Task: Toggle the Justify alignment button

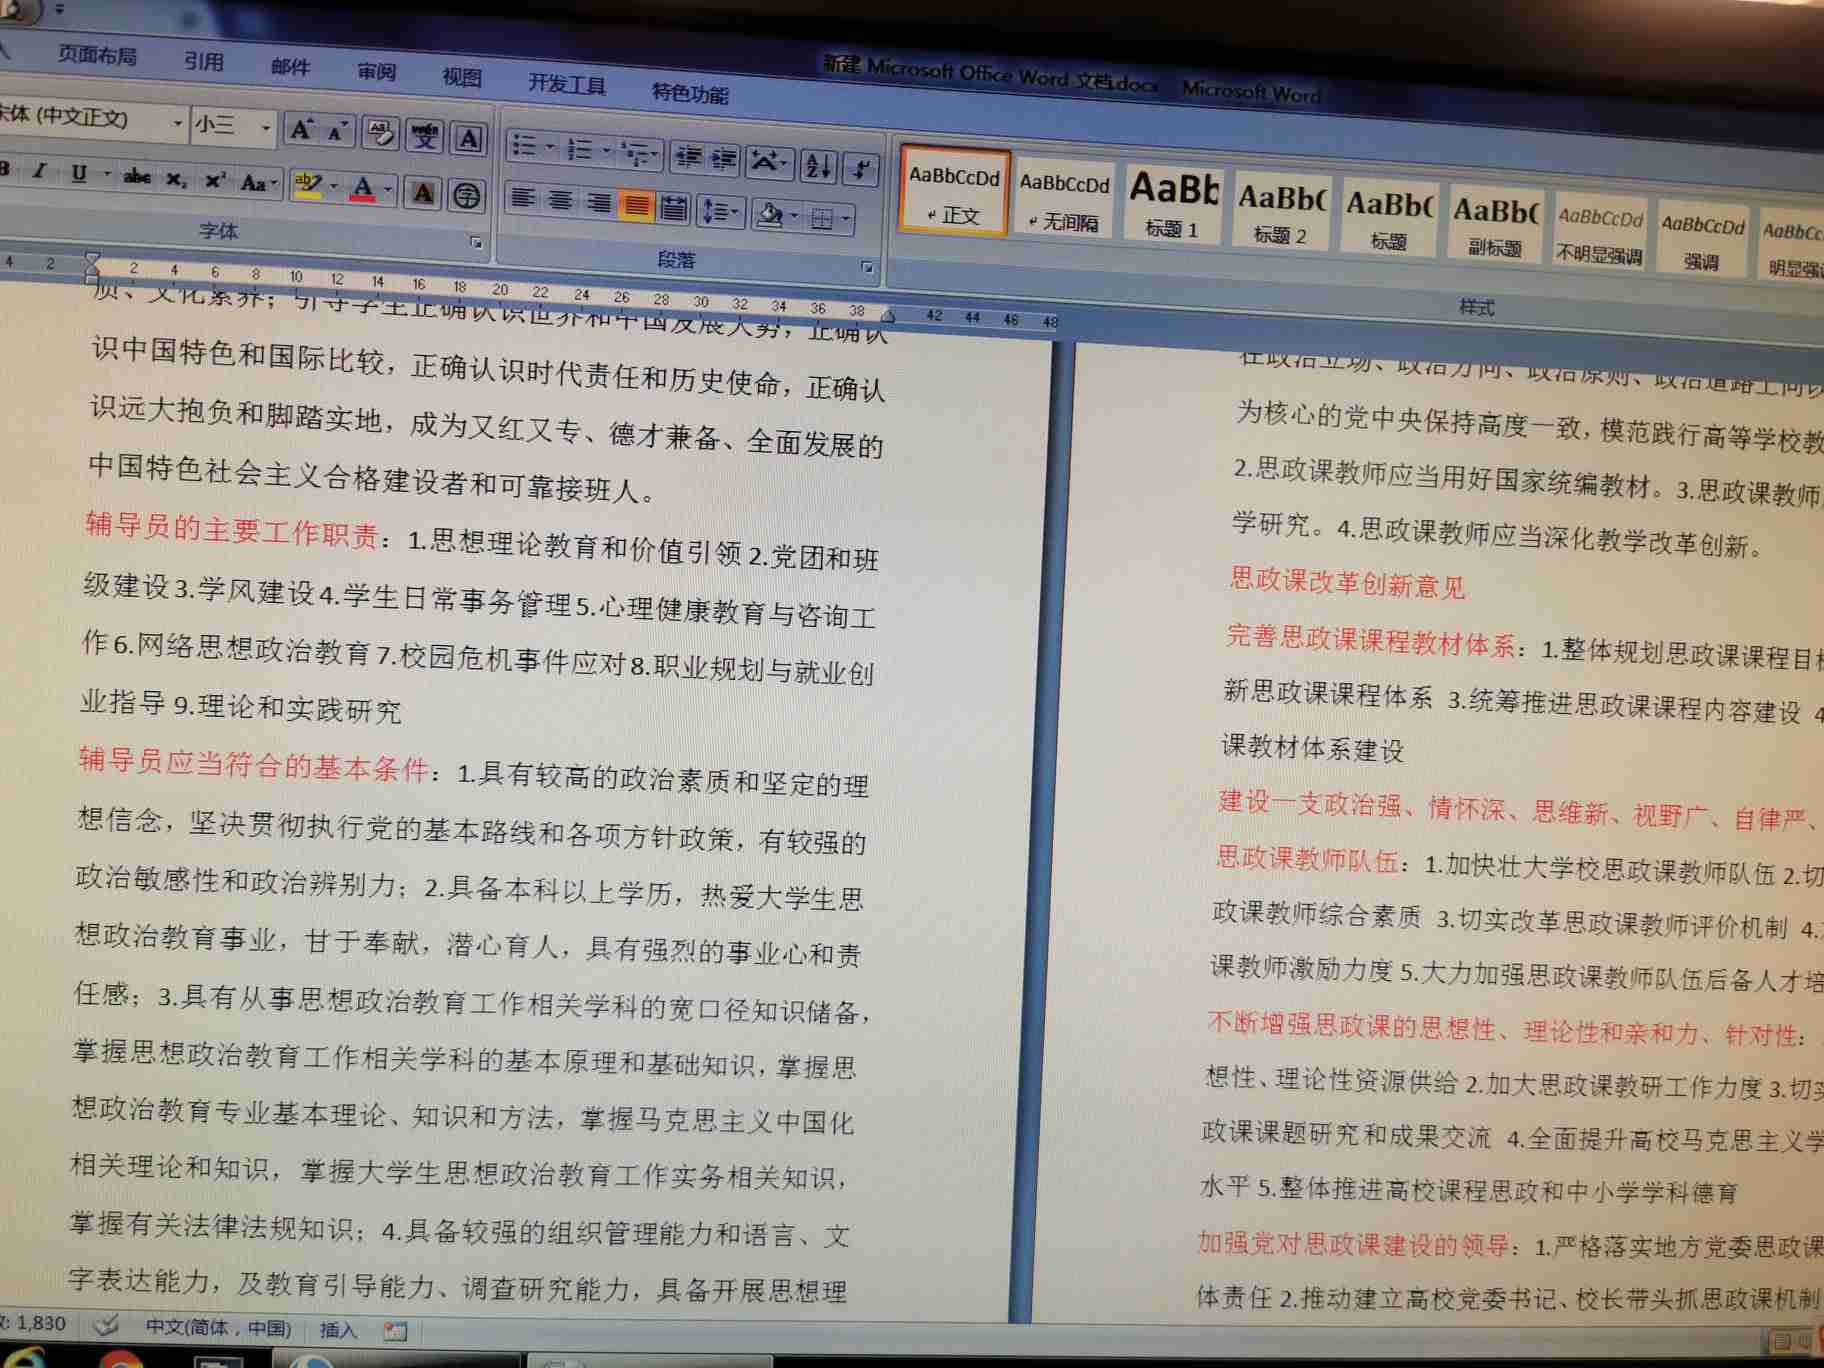Action: point(636,205)
